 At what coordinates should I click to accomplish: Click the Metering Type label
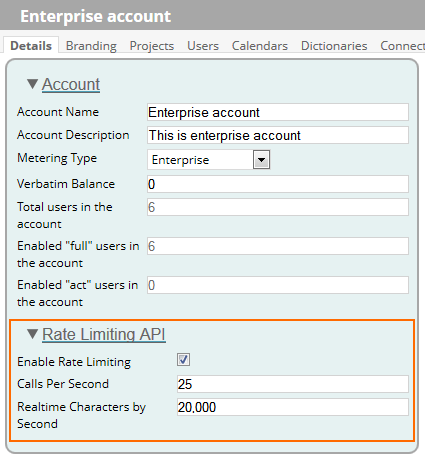(57, 158)
